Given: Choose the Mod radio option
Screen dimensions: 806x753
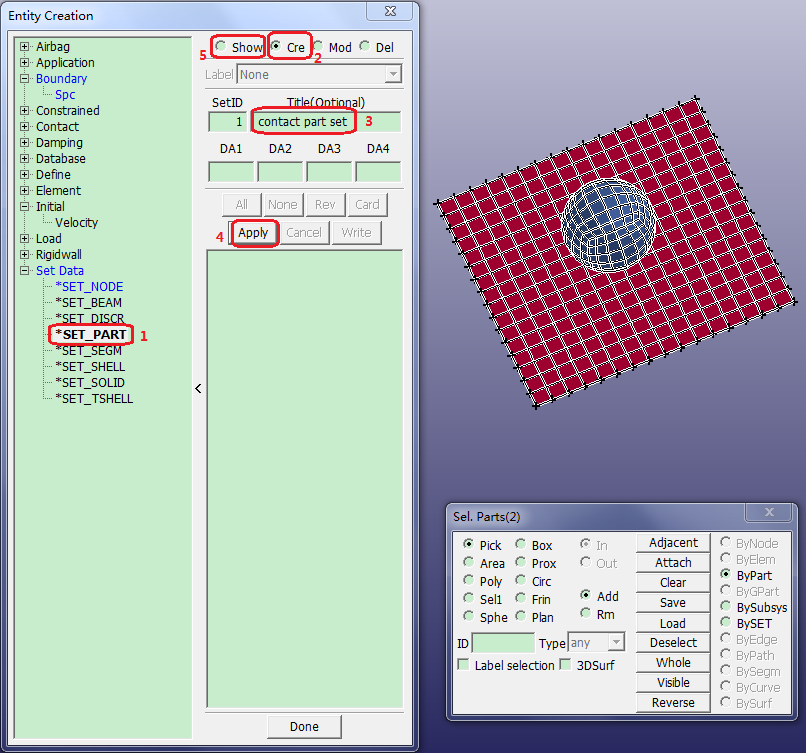Looking at the screenshot, I should pos(319,47).
